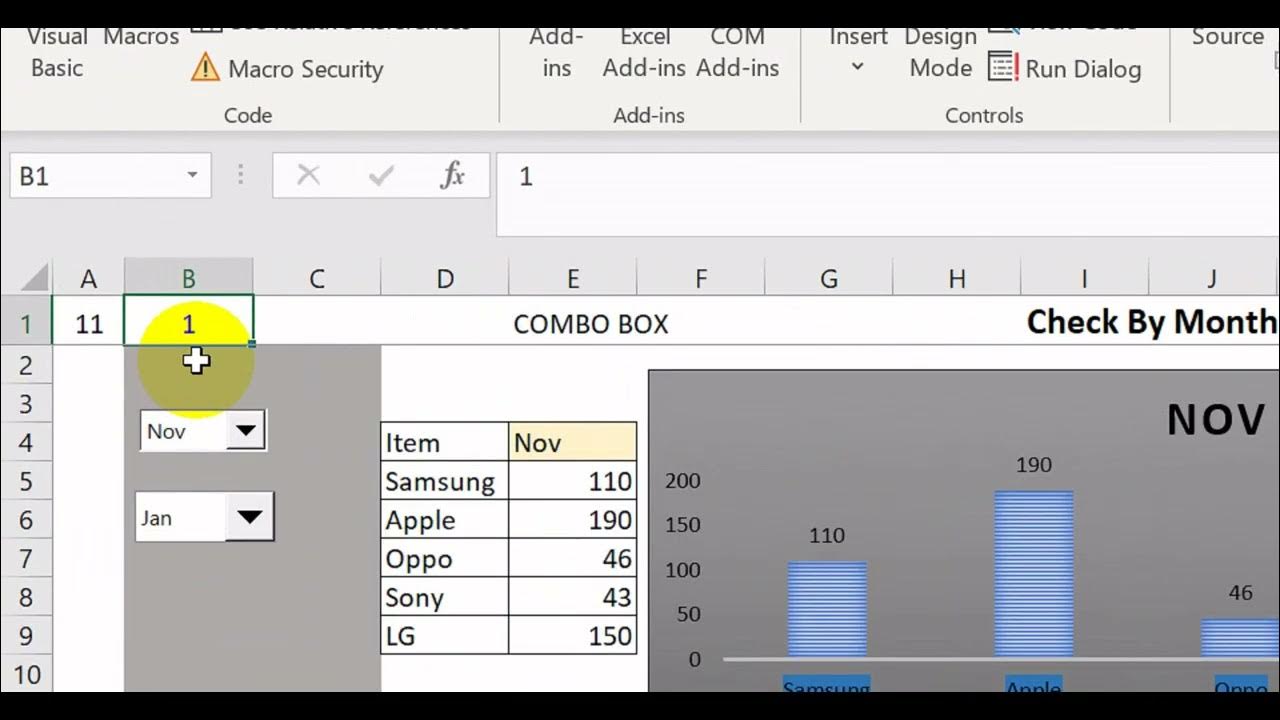Click the Item table header cell
Viewport: 1280px width, 720px height.
[x=445, y=442]
